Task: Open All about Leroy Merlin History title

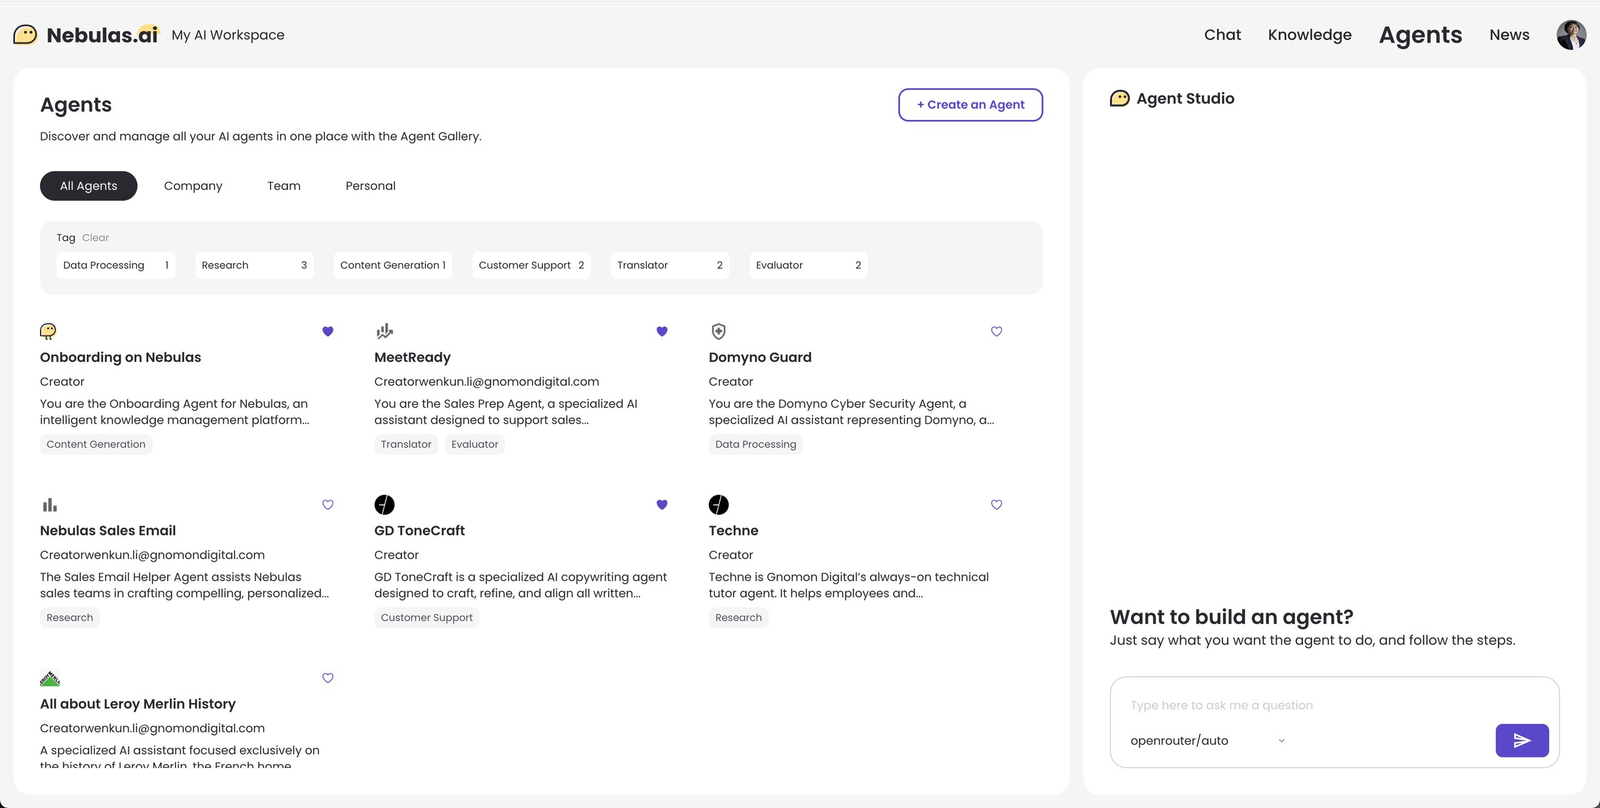Action: (138, 704)
